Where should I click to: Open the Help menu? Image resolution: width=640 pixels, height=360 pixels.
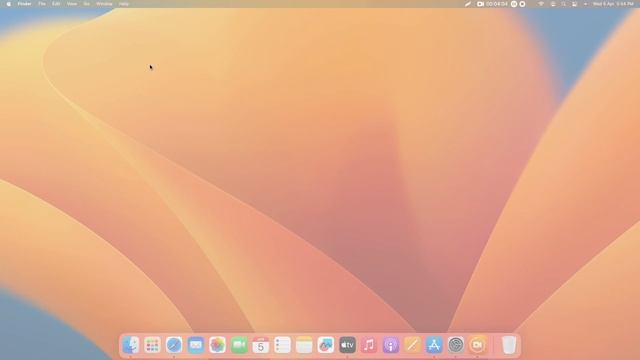pos(124,4)
